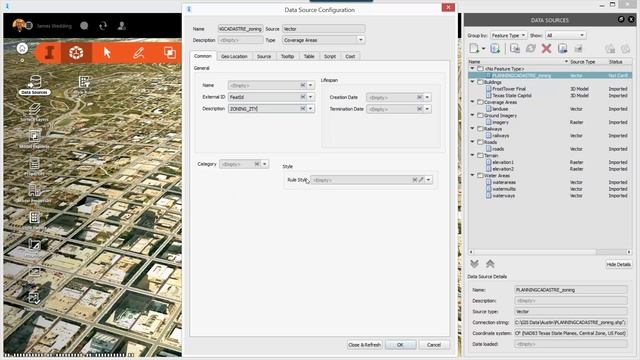This screenshot has width=640, height=360.
Task: Switch to the Tooltip tab
Action: click(287, 56)
